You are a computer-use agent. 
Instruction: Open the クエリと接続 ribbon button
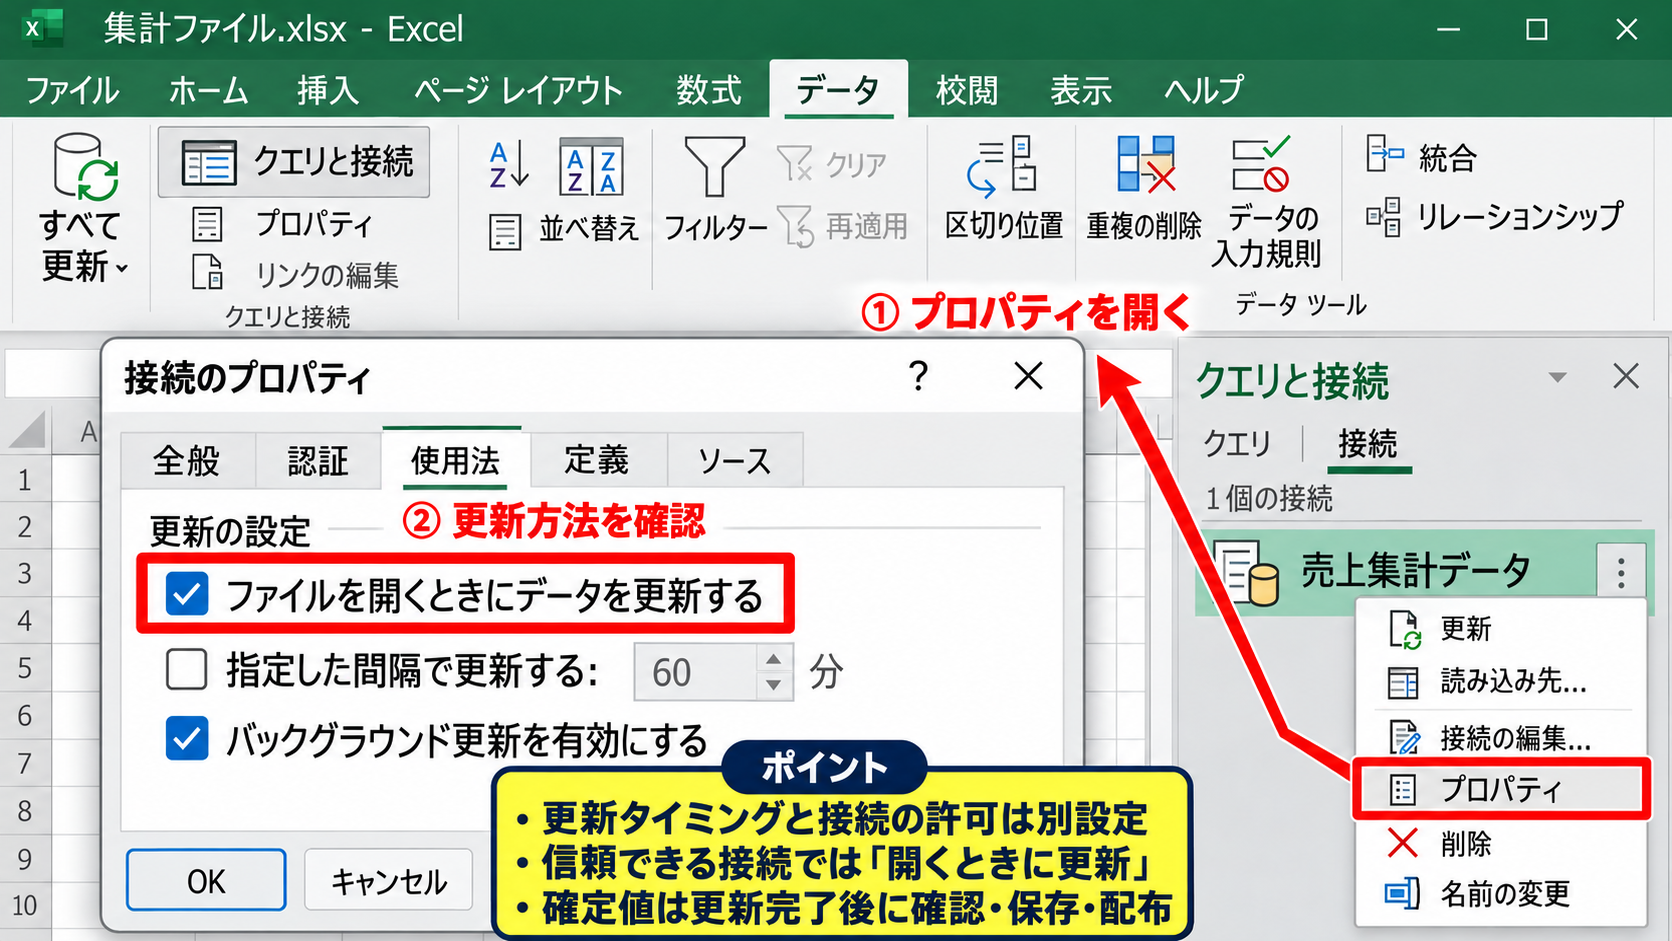(x=294, y=162)
